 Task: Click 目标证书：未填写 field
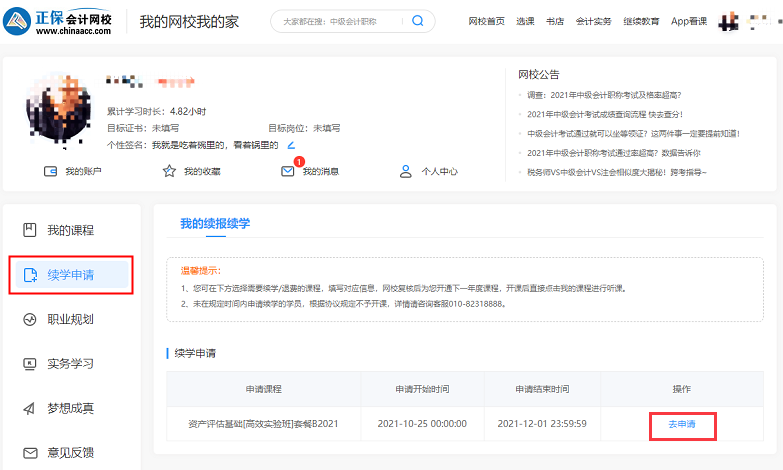(143, 128)
